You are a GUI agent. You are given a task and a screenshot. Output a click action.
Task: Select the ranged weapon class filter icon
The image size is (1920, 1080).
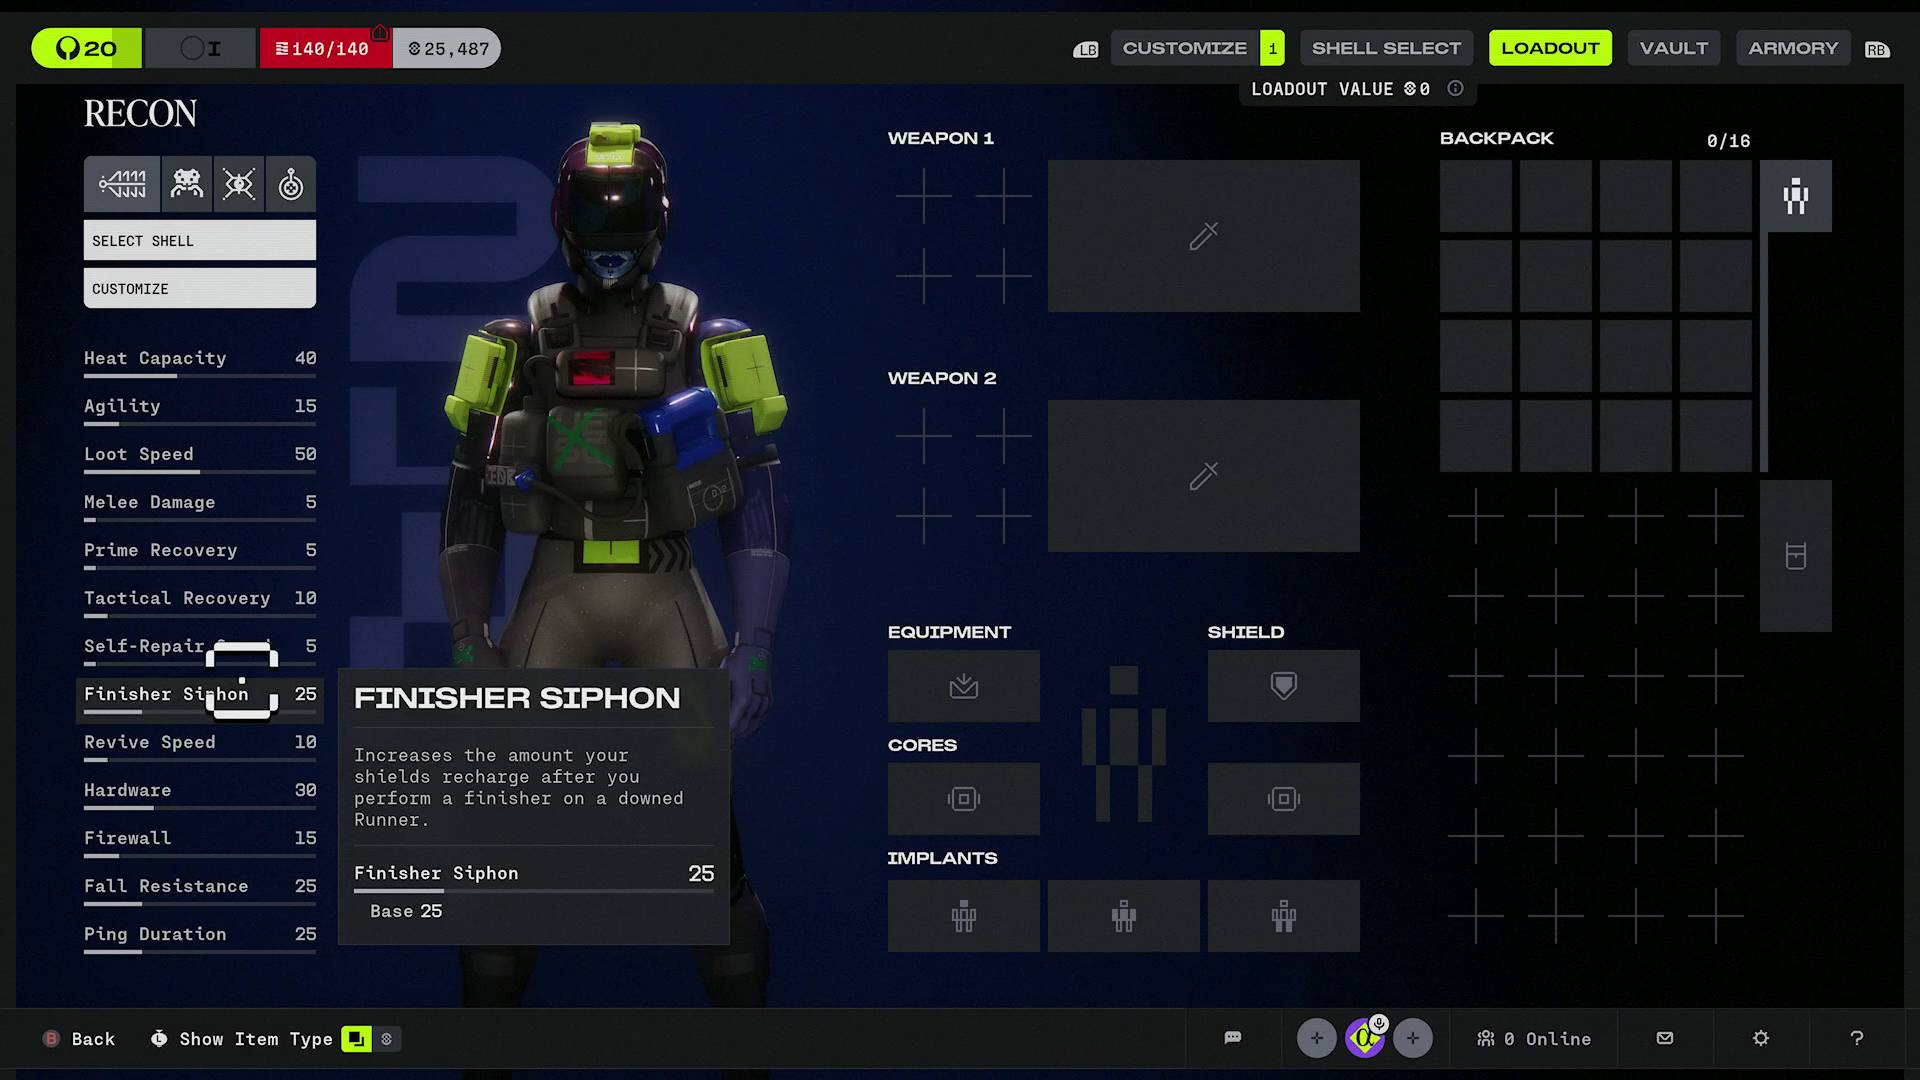(x=121, y=184)
